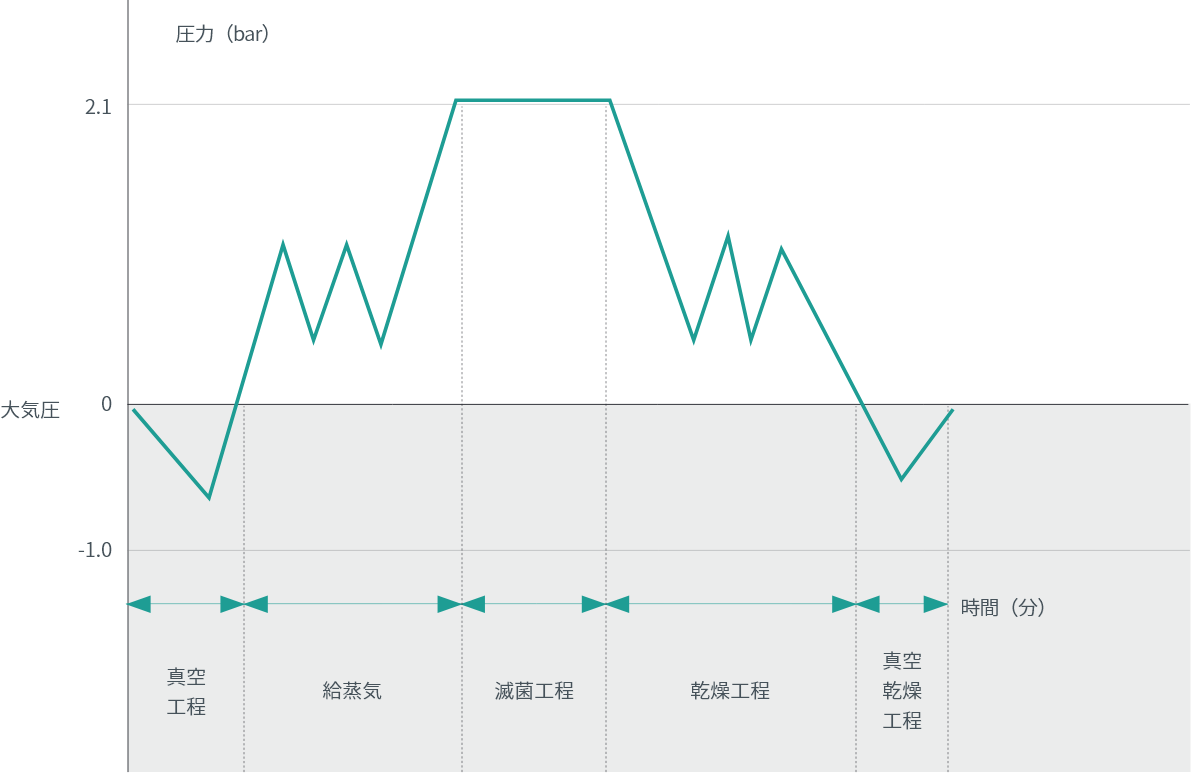Click the 圧力（bar） axis title

tap(224, 34)
